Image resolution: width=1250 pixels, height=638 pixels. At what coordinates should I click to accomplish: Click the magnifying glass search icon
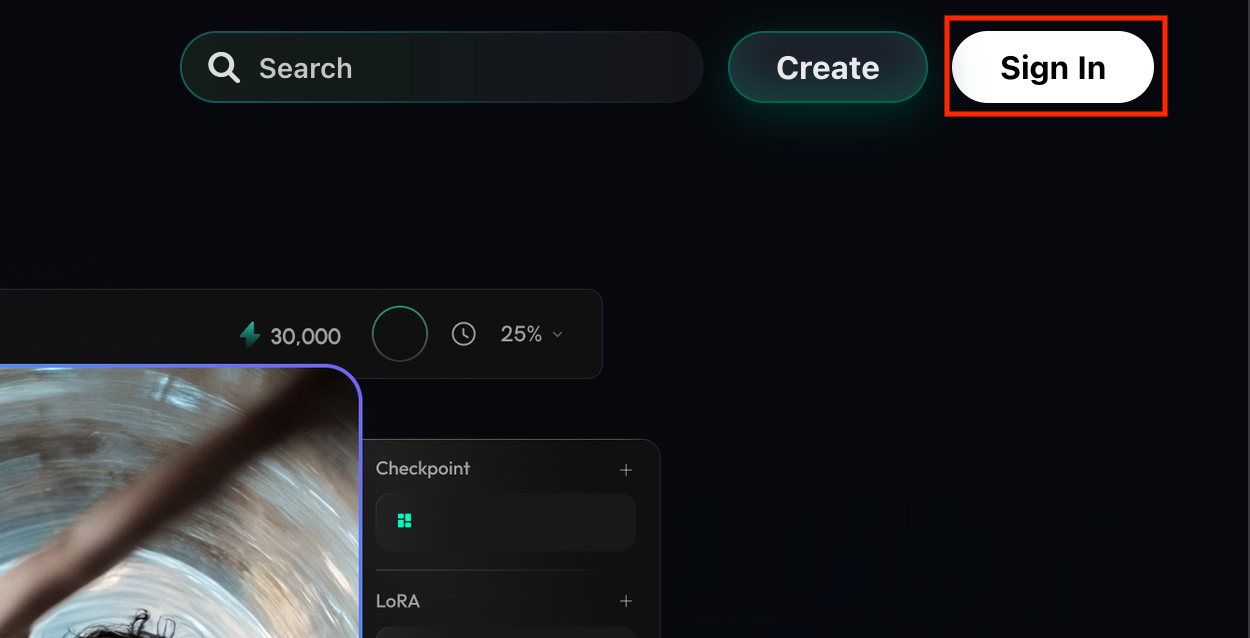[224, 68]
